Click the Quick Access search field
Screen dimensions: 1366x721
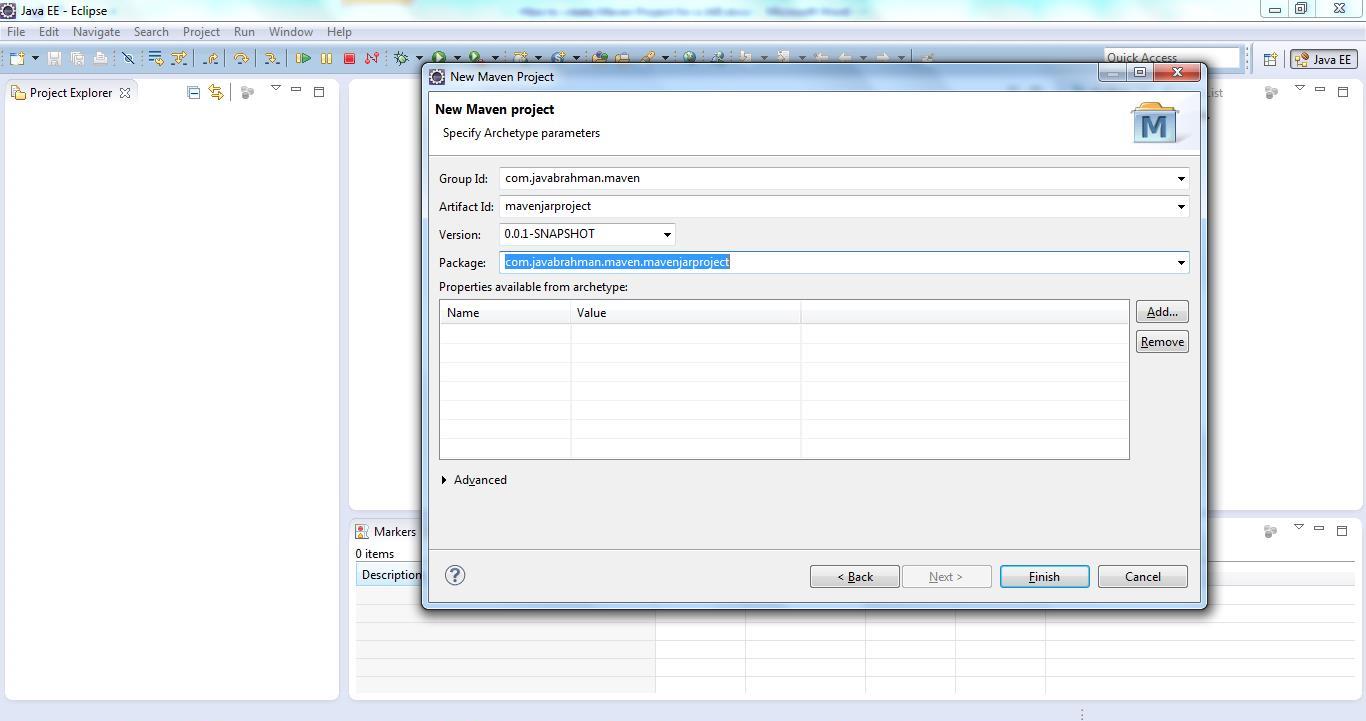click(1171, 58)
